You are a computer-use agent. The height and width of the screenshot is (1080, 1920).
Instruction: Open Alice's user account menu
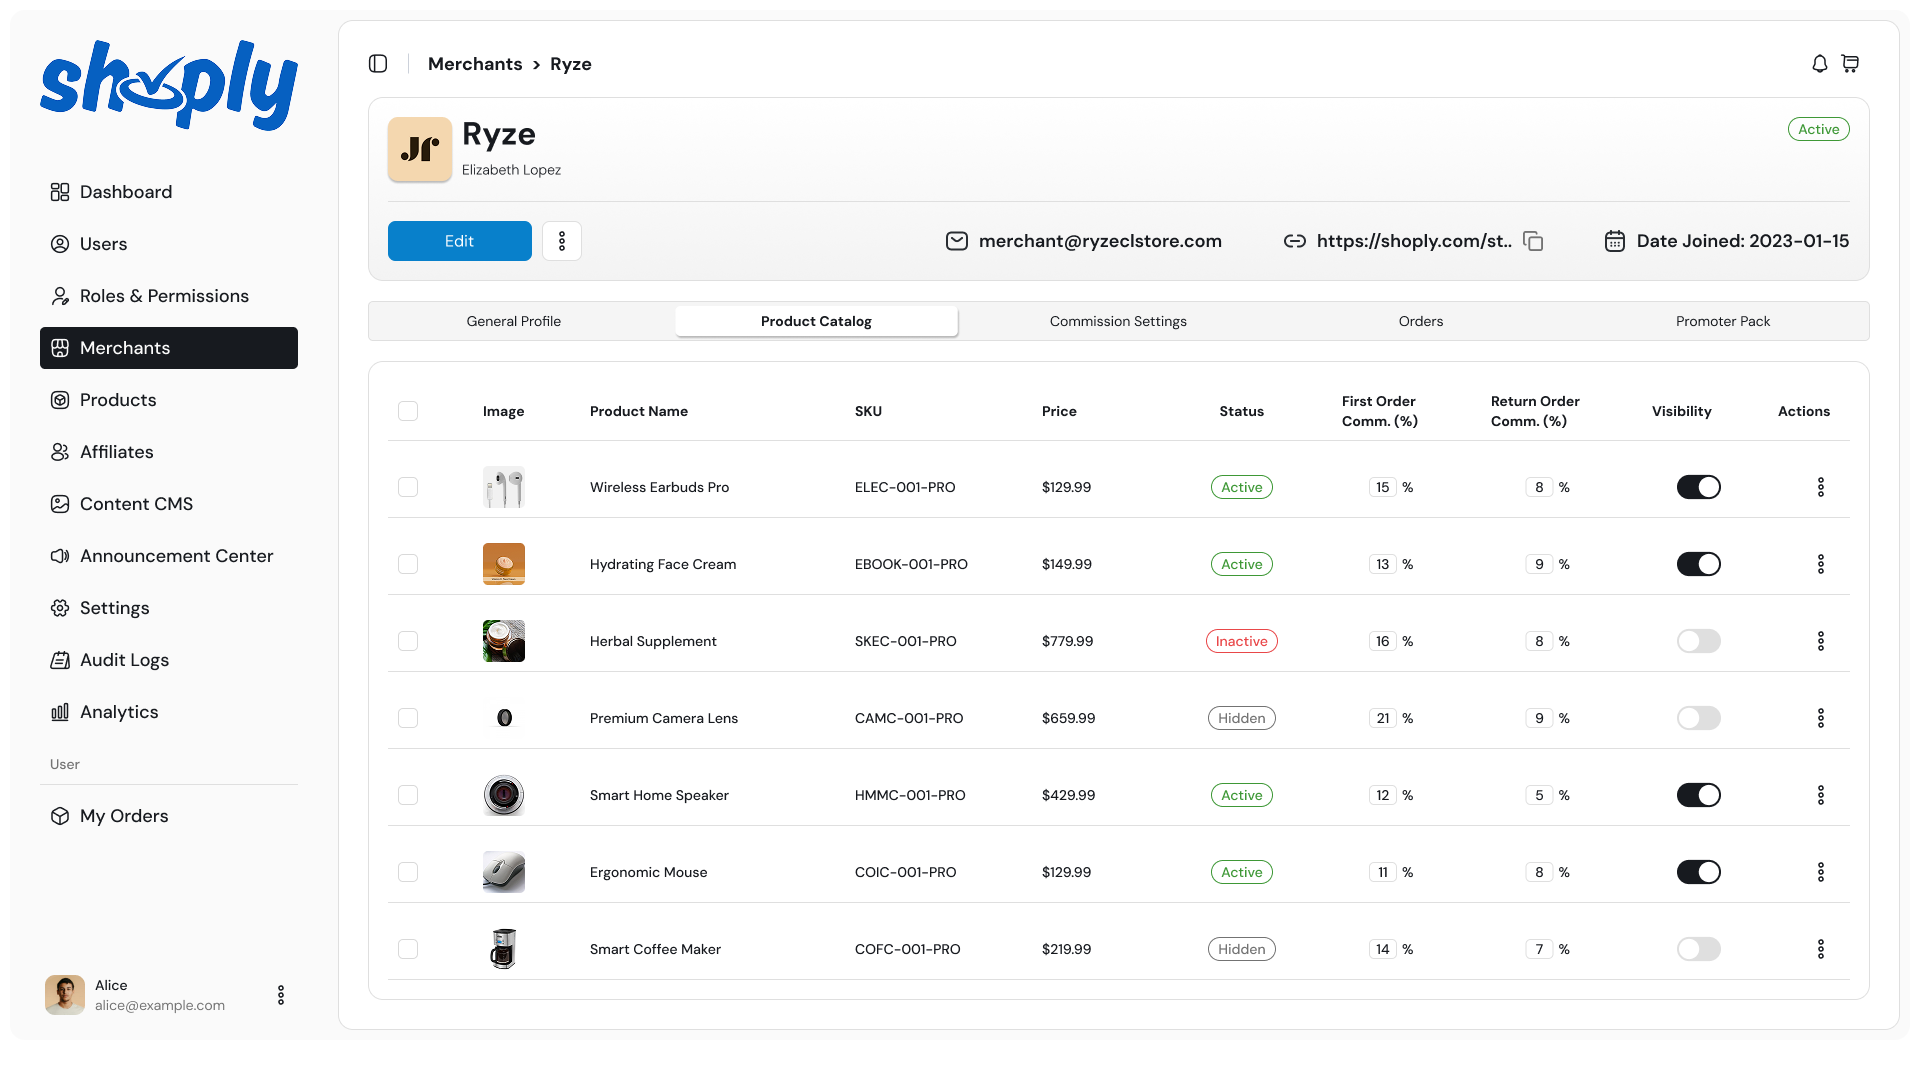tap(281, 995)
